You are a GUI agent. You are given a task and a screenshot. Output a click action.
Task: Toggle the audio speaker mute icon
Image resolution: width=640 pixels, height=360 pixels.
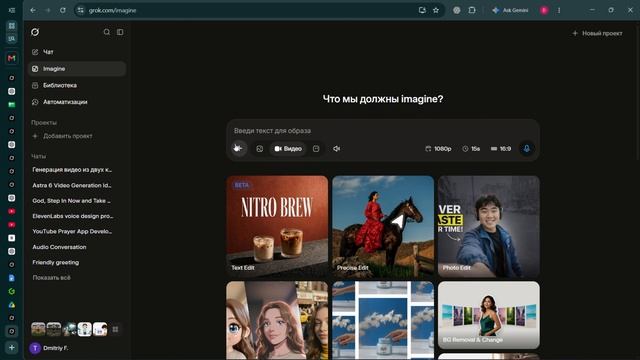tap(336, 149)
